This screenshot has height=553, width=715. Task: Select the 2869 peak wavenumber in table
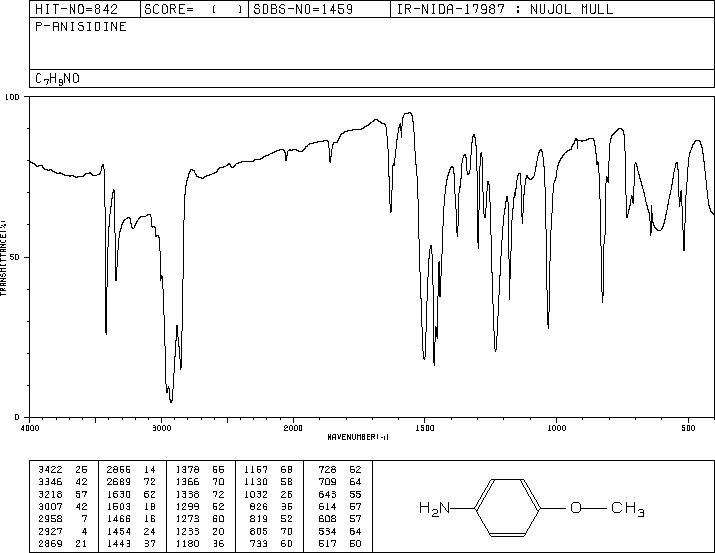[x=50, y=544]
